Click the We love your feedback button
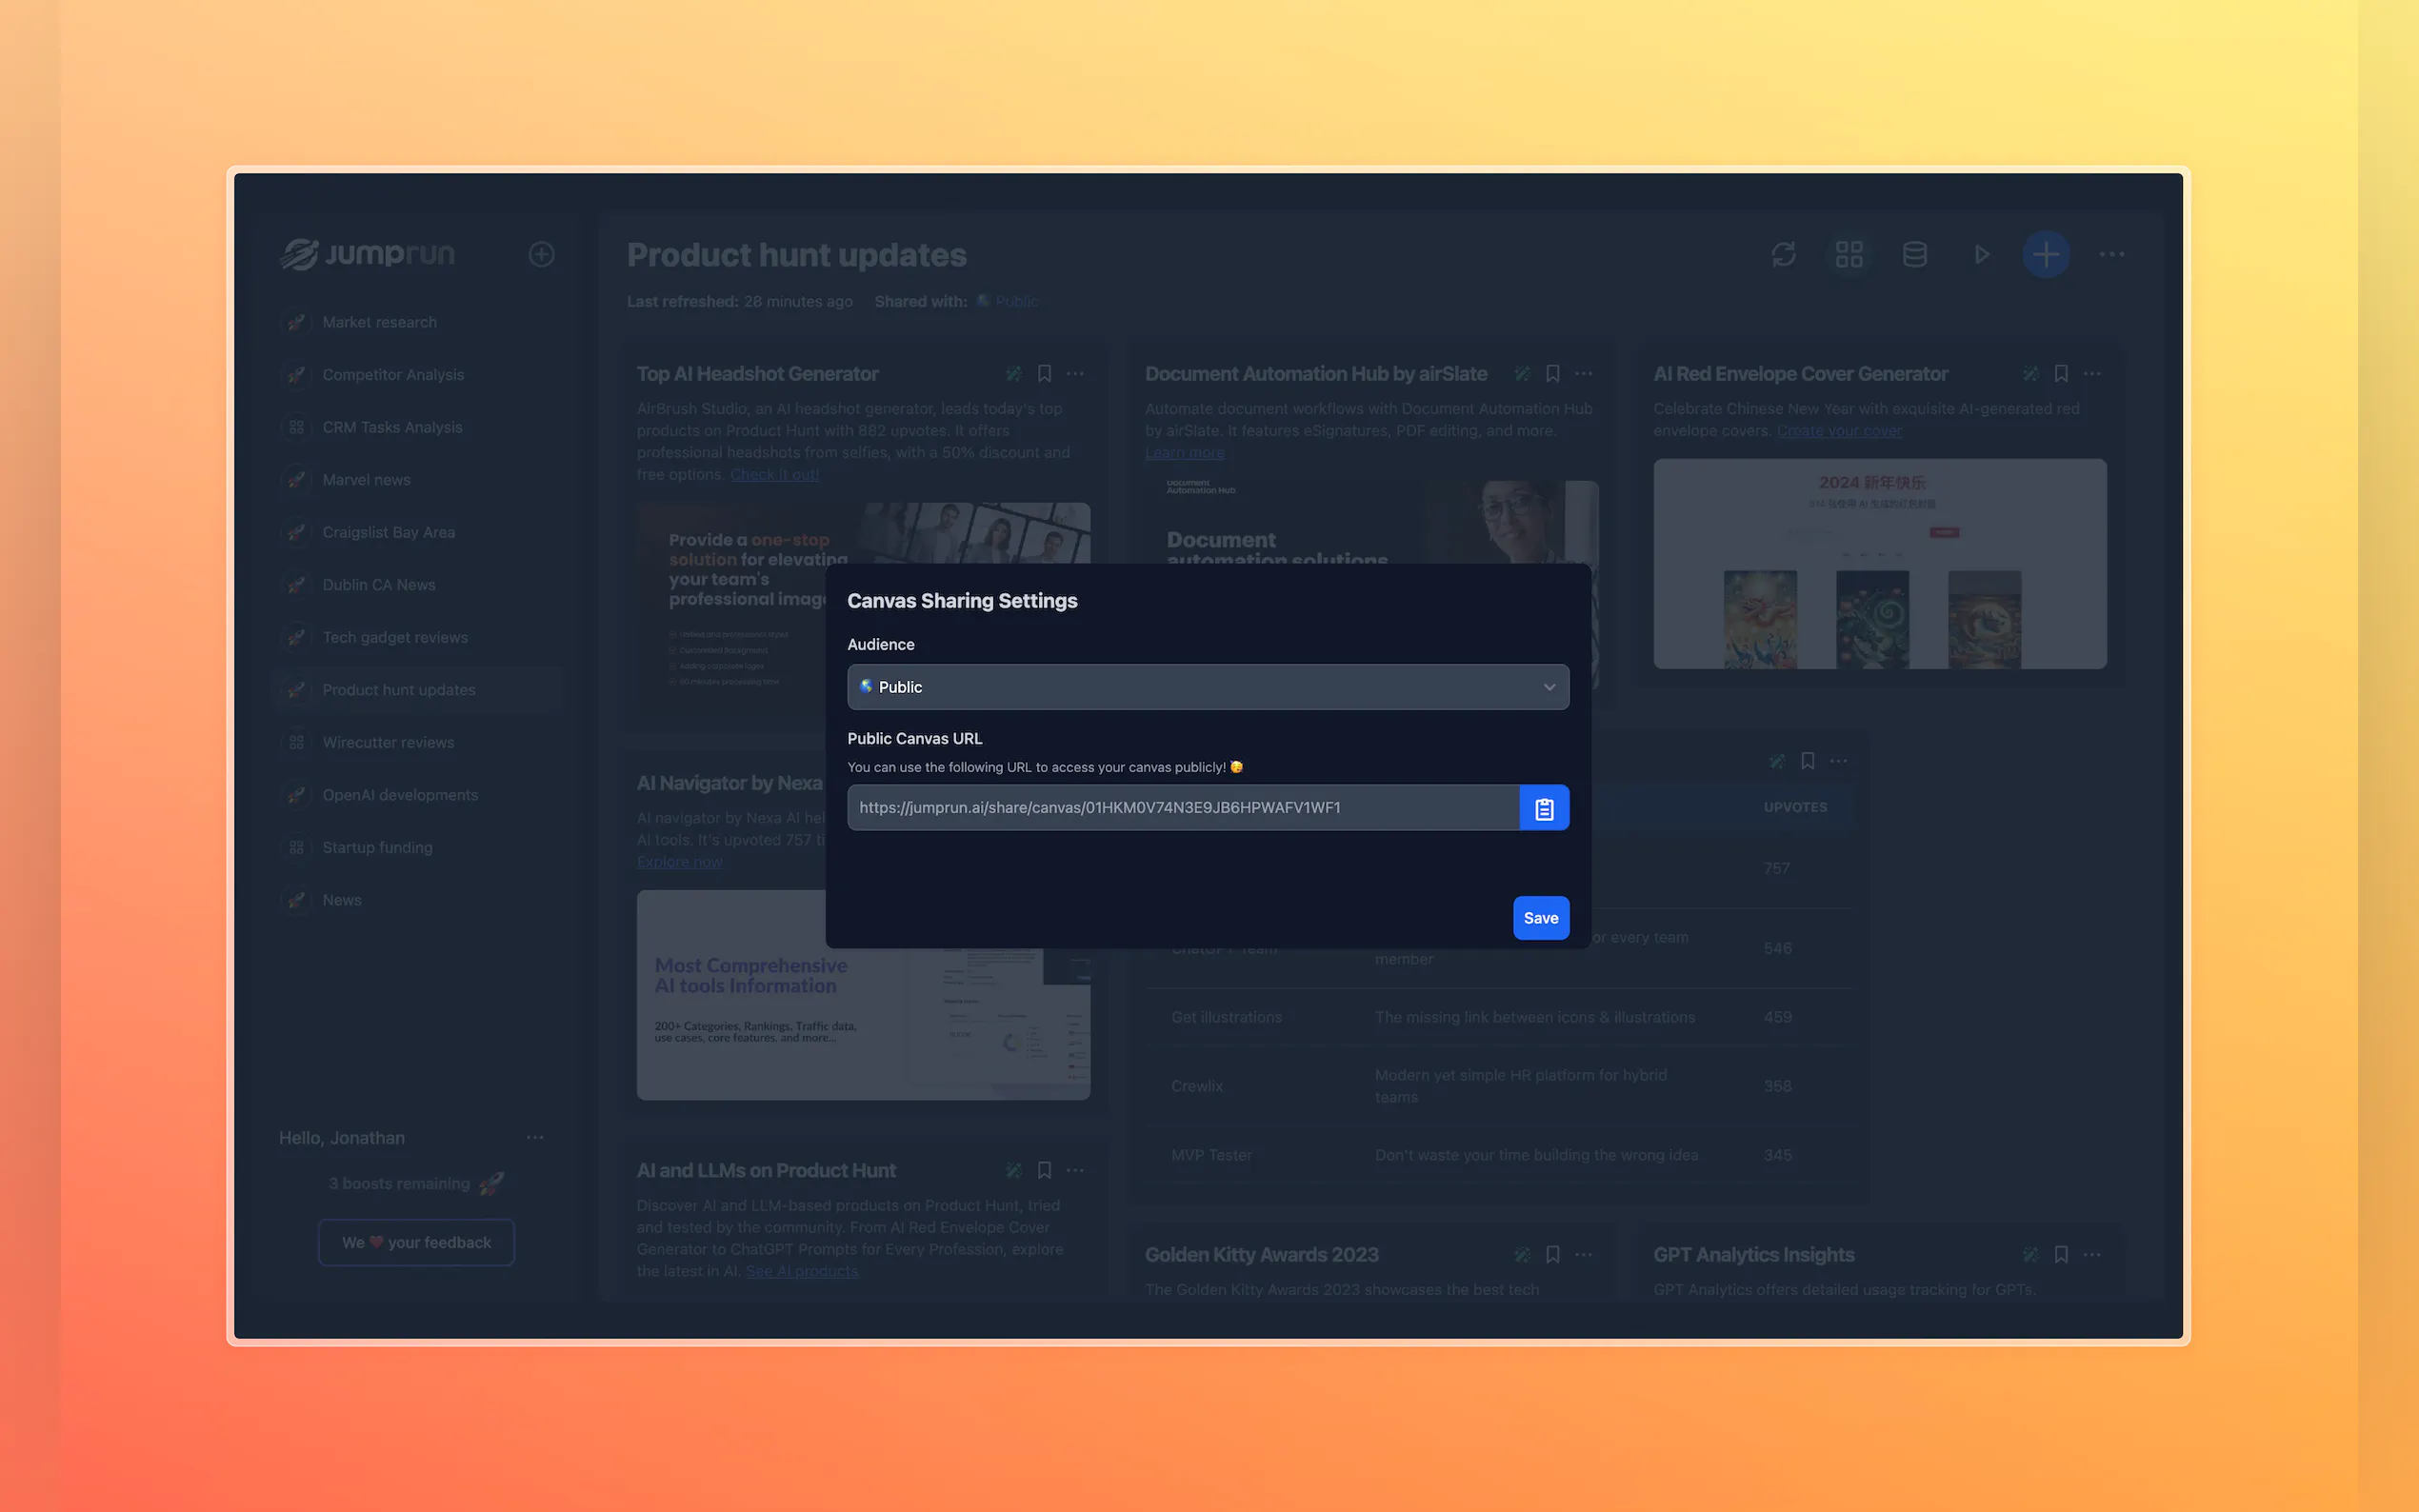The width and height of the screenshot is (2419, 1512). coord(416,1242)
